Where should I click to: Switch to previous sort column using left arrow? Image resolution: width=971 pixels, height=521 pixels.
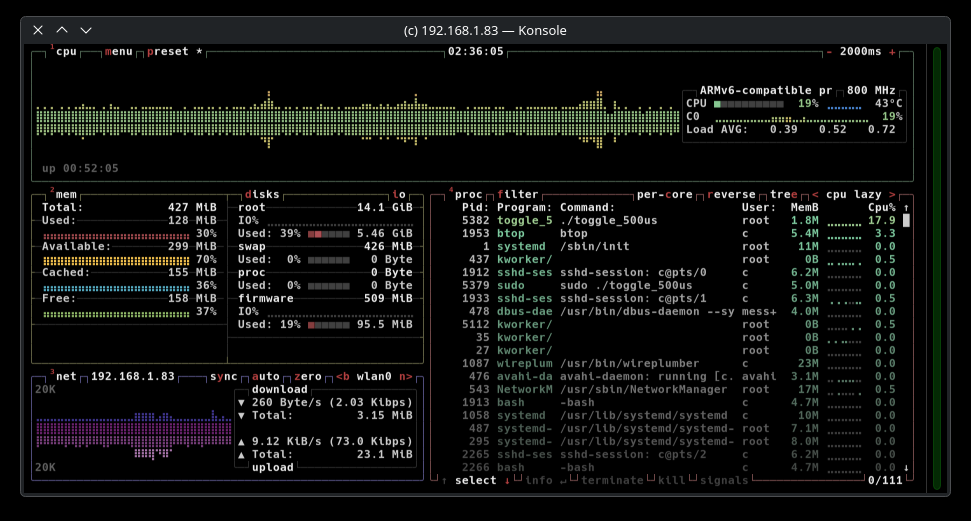tap(815, 195)
